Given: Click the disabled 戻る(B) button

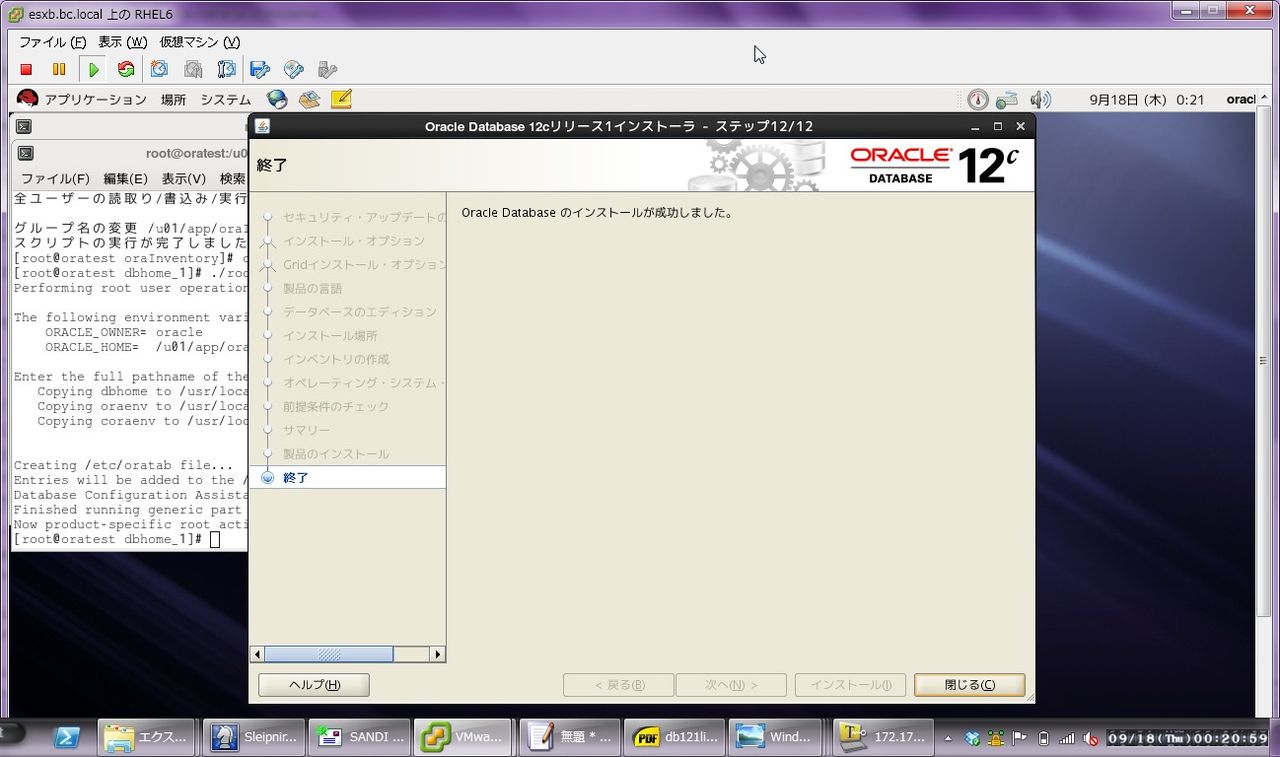Looking at the screenshot, I should [x=619, y=685].
